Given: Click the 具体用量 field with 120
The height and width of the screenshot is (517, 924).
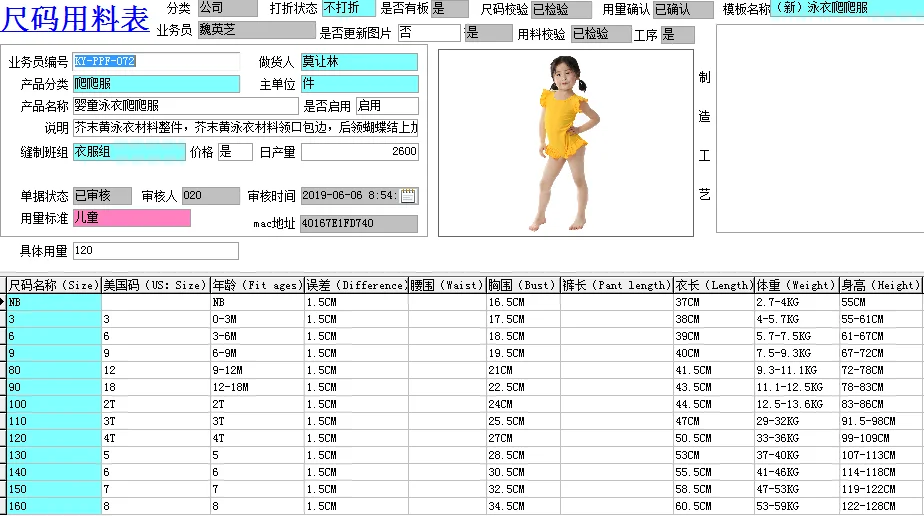Looking at the screenshot, I should point(156,251).
